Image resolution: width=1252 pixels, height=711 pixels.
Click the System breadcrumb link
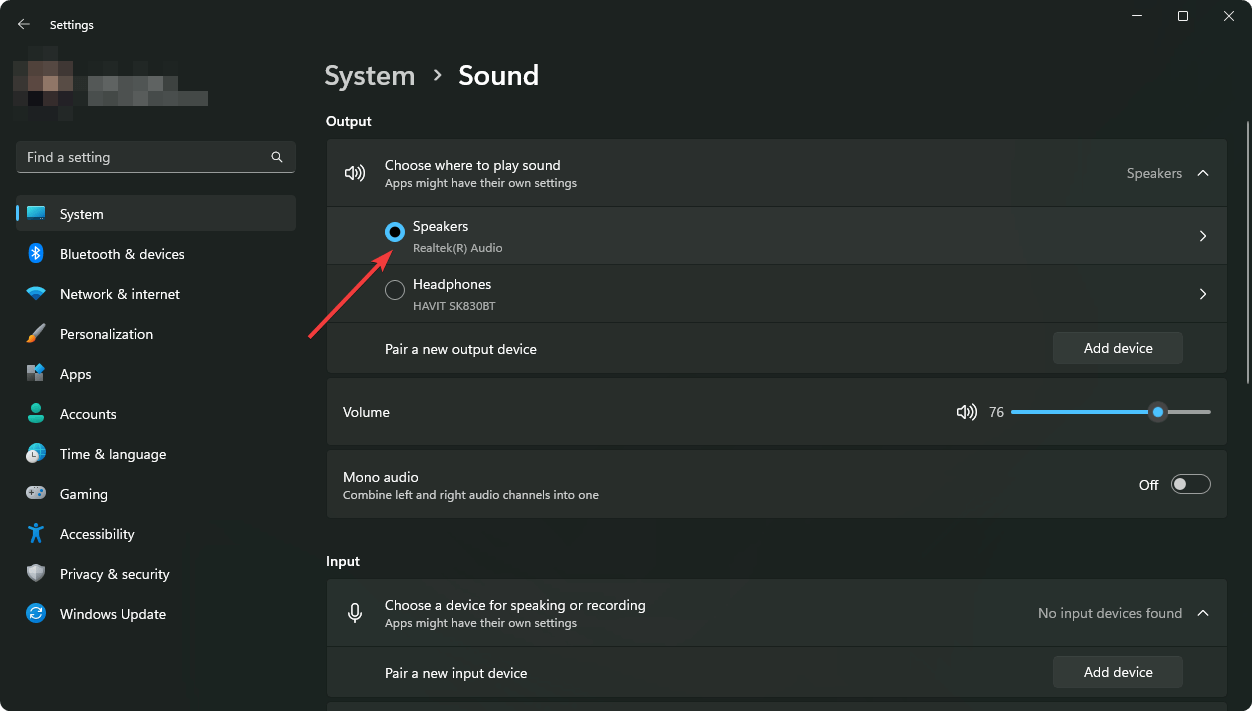(x=369, y=76)
